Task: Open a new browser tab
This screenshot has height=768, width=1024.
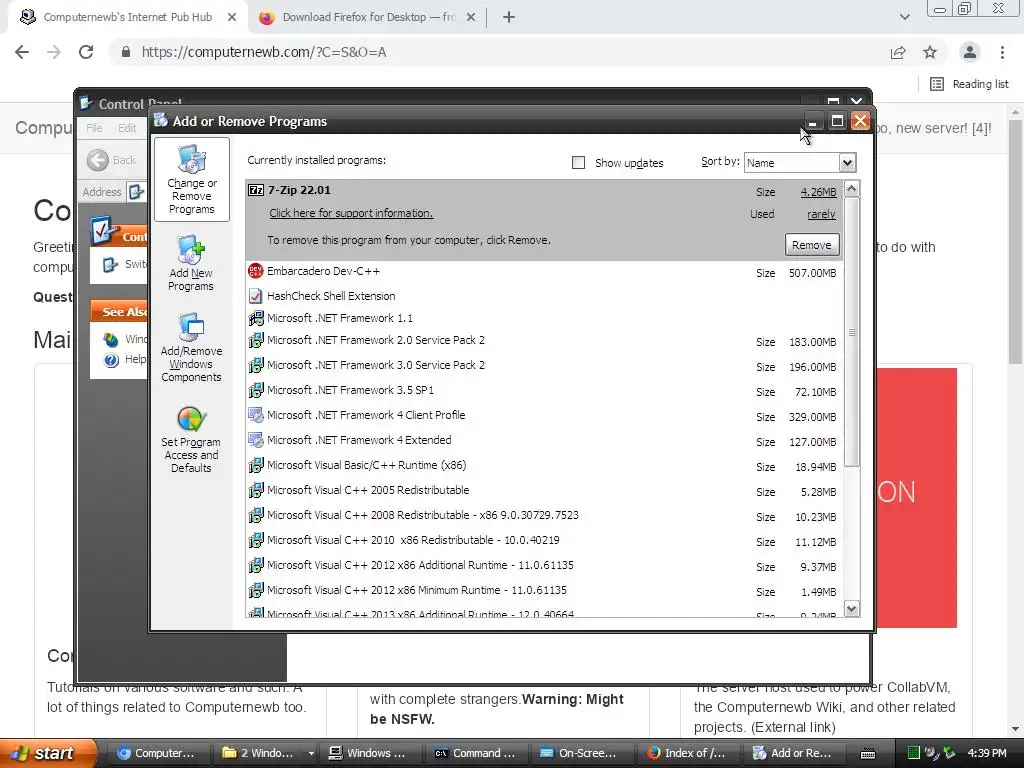Action: 509,17
